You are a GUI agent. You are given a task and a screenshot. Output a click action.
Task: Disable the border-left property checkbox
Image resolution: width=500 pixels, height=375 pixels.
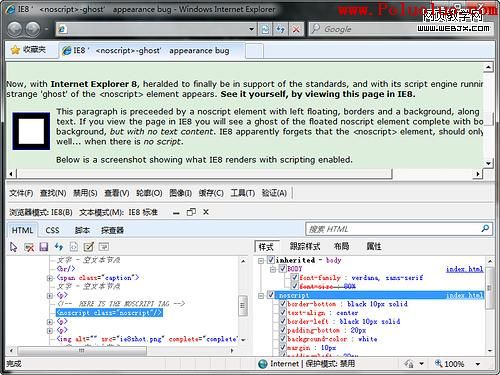(283, 321)
